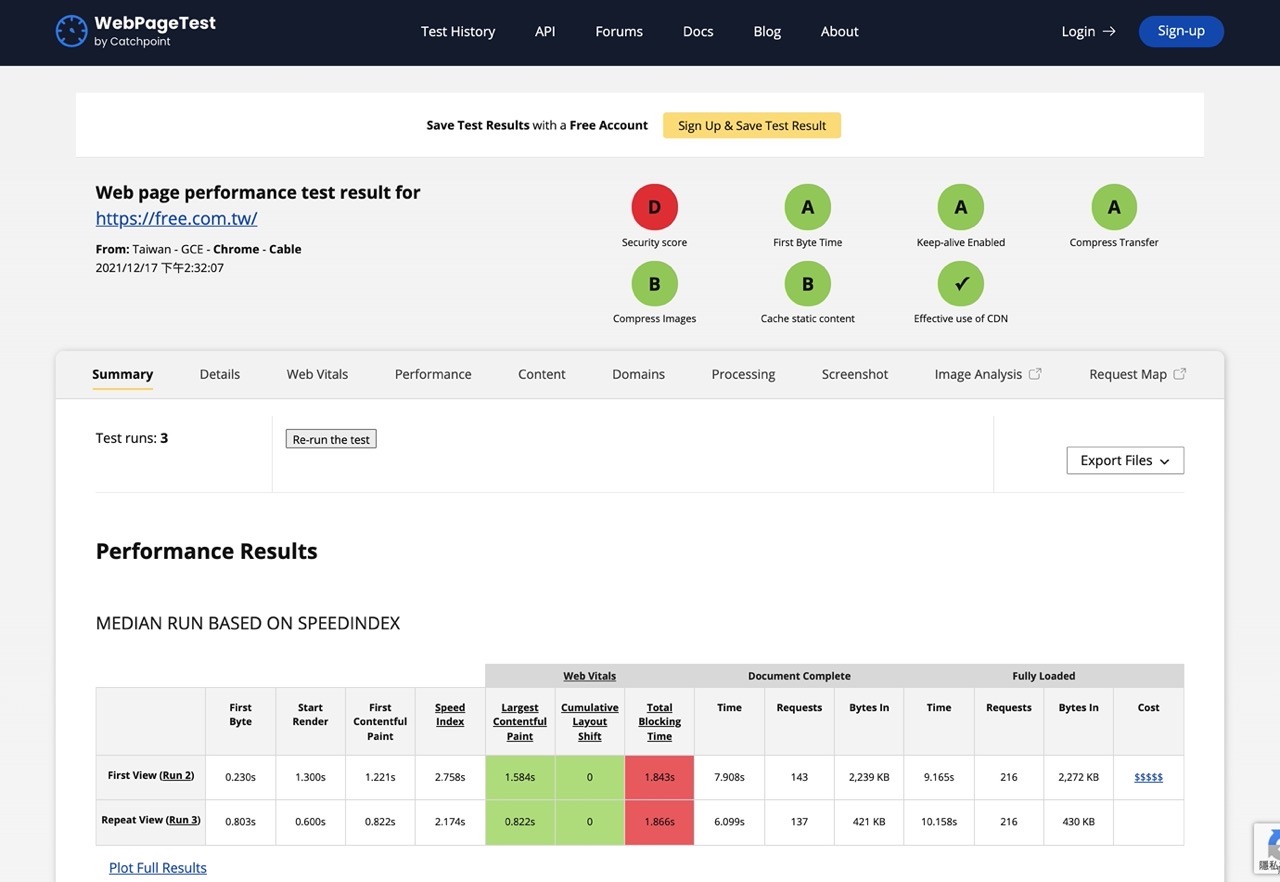Click the reCAPTCHA badge at bottom right
This screenshot has height=882, width=1280.
point(1267,848)
